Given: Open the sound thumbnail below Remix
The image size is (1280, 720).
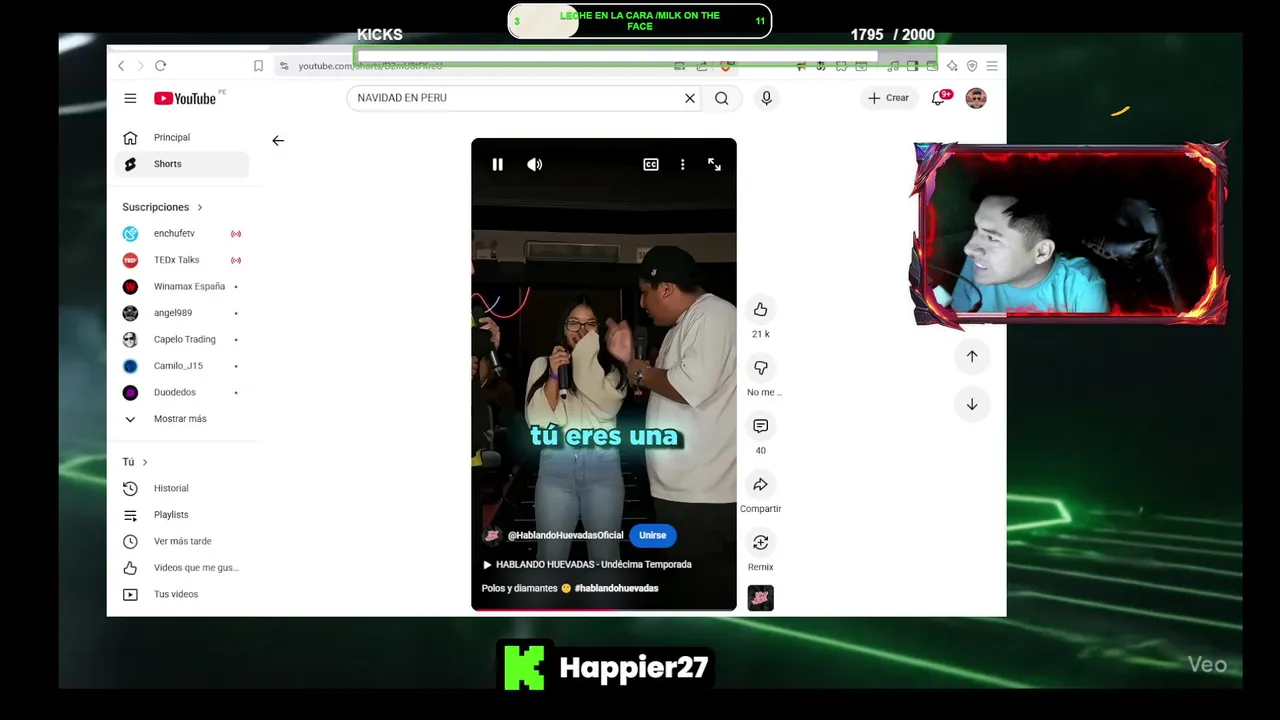Looking at the screenshot, I should (x=761, y=598).
